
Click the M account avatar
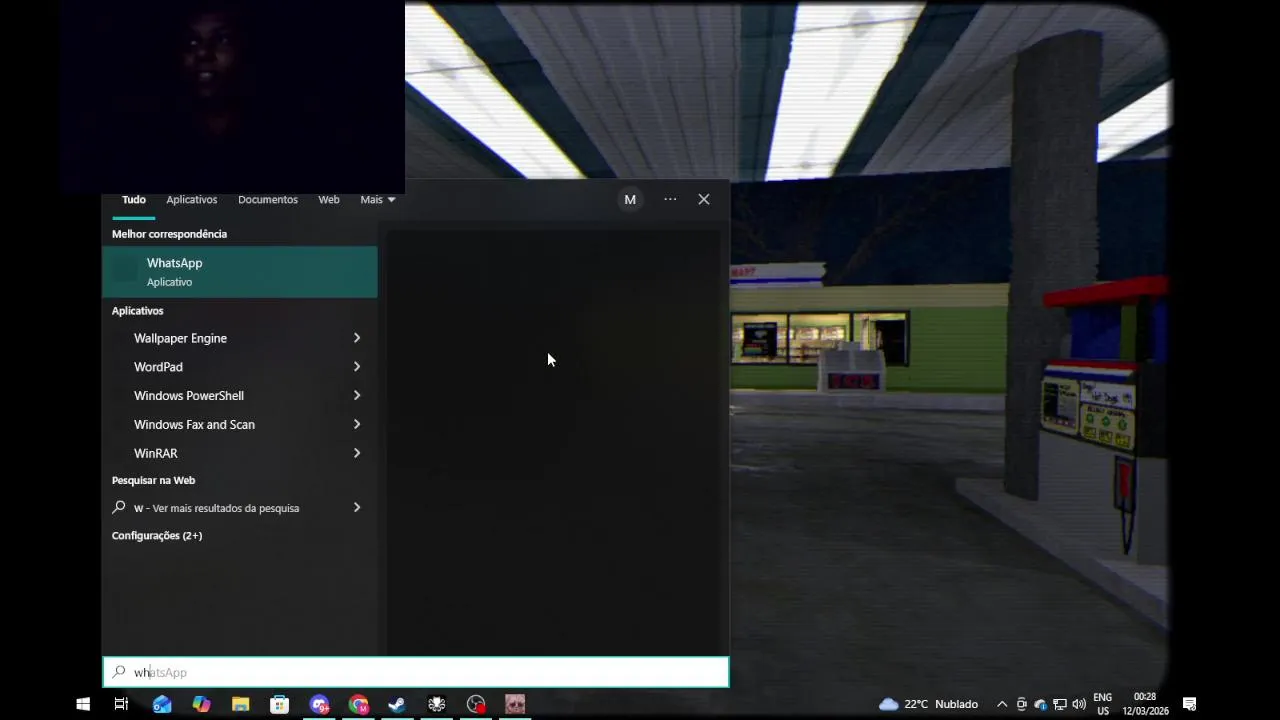pos(630,200)
